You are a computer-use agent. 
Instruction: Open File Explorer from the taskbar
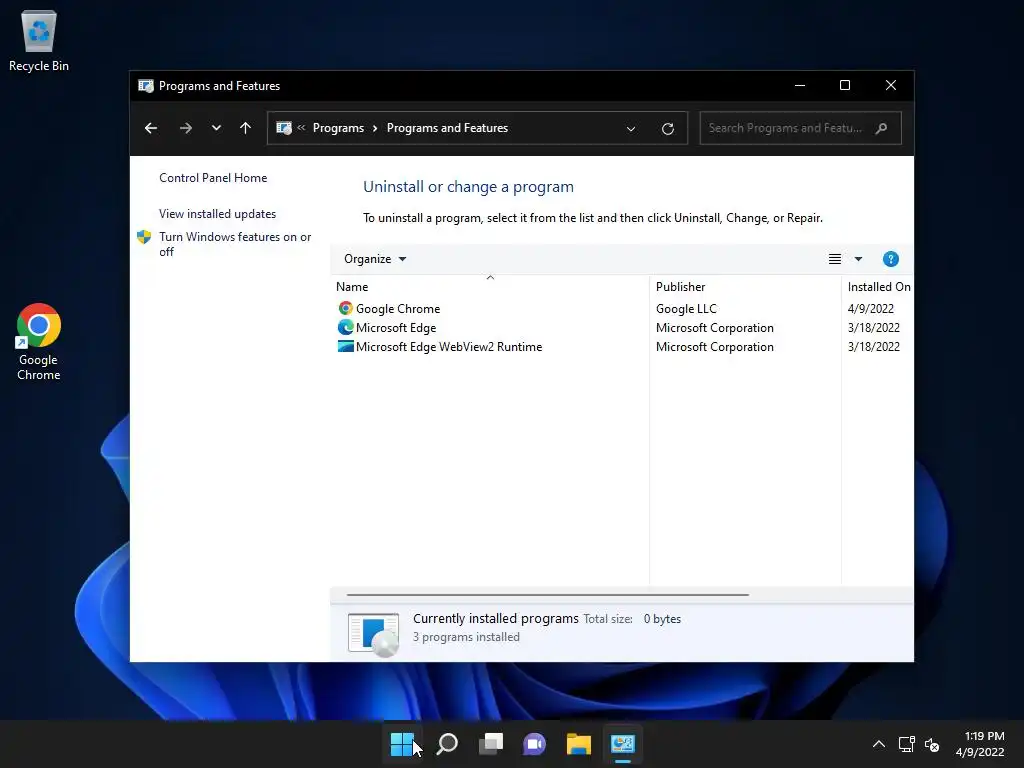pos(579,744)
